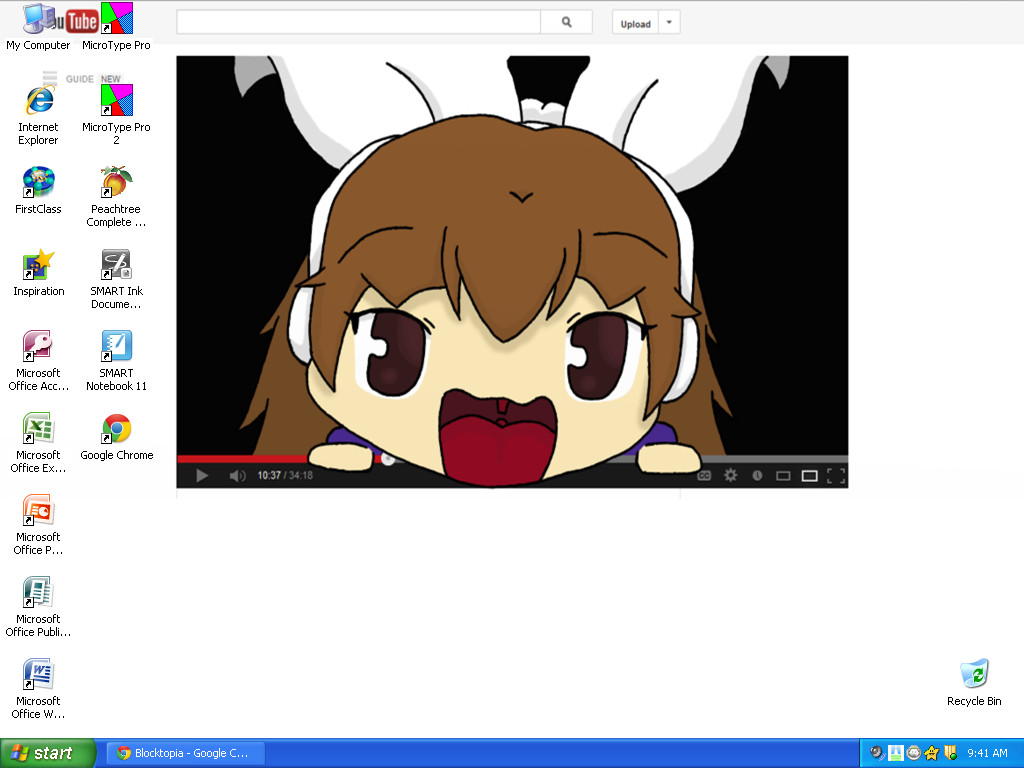Click the yellow star tray icon
Screen dimensions: 1024x768
932,753
